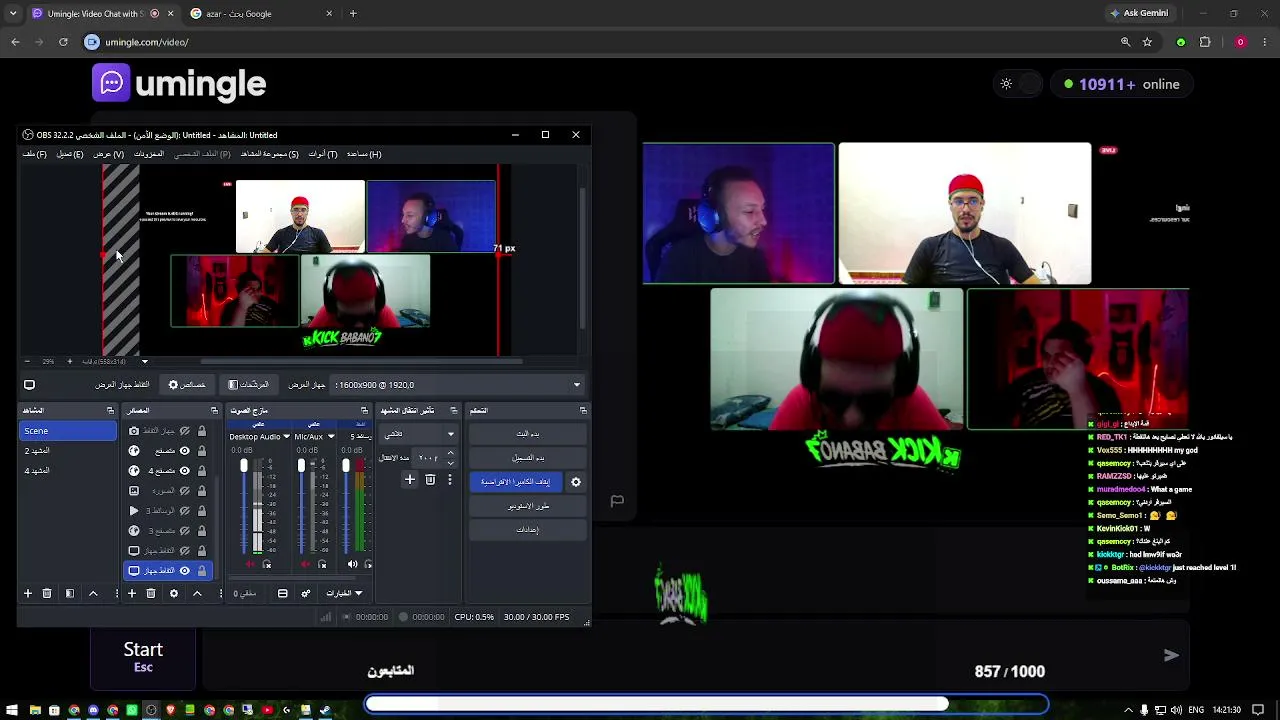Float the Controls dock panel
The height and width of the screenshot is (720, 1280).
pyautogui.click(x=583, y=411)
